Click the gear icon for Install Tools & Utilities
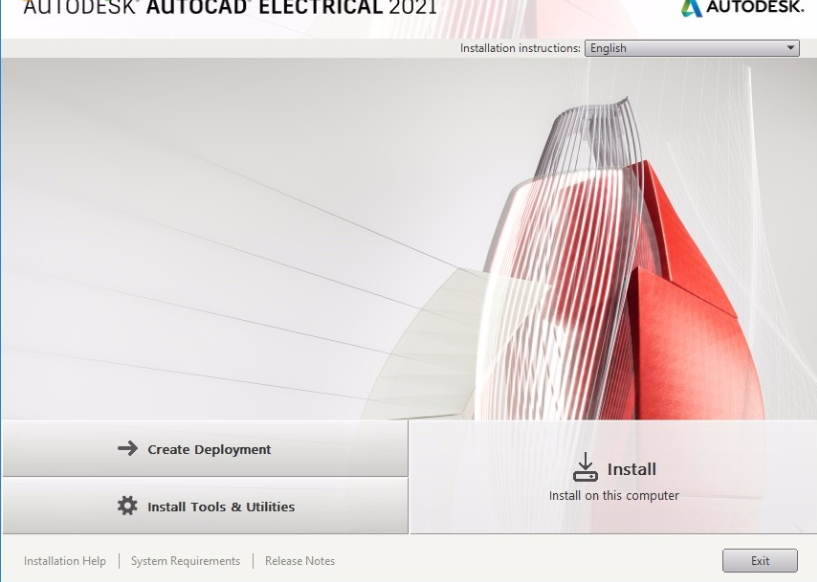The height and width of the screenshot is (582, 817). coord(127,506)
